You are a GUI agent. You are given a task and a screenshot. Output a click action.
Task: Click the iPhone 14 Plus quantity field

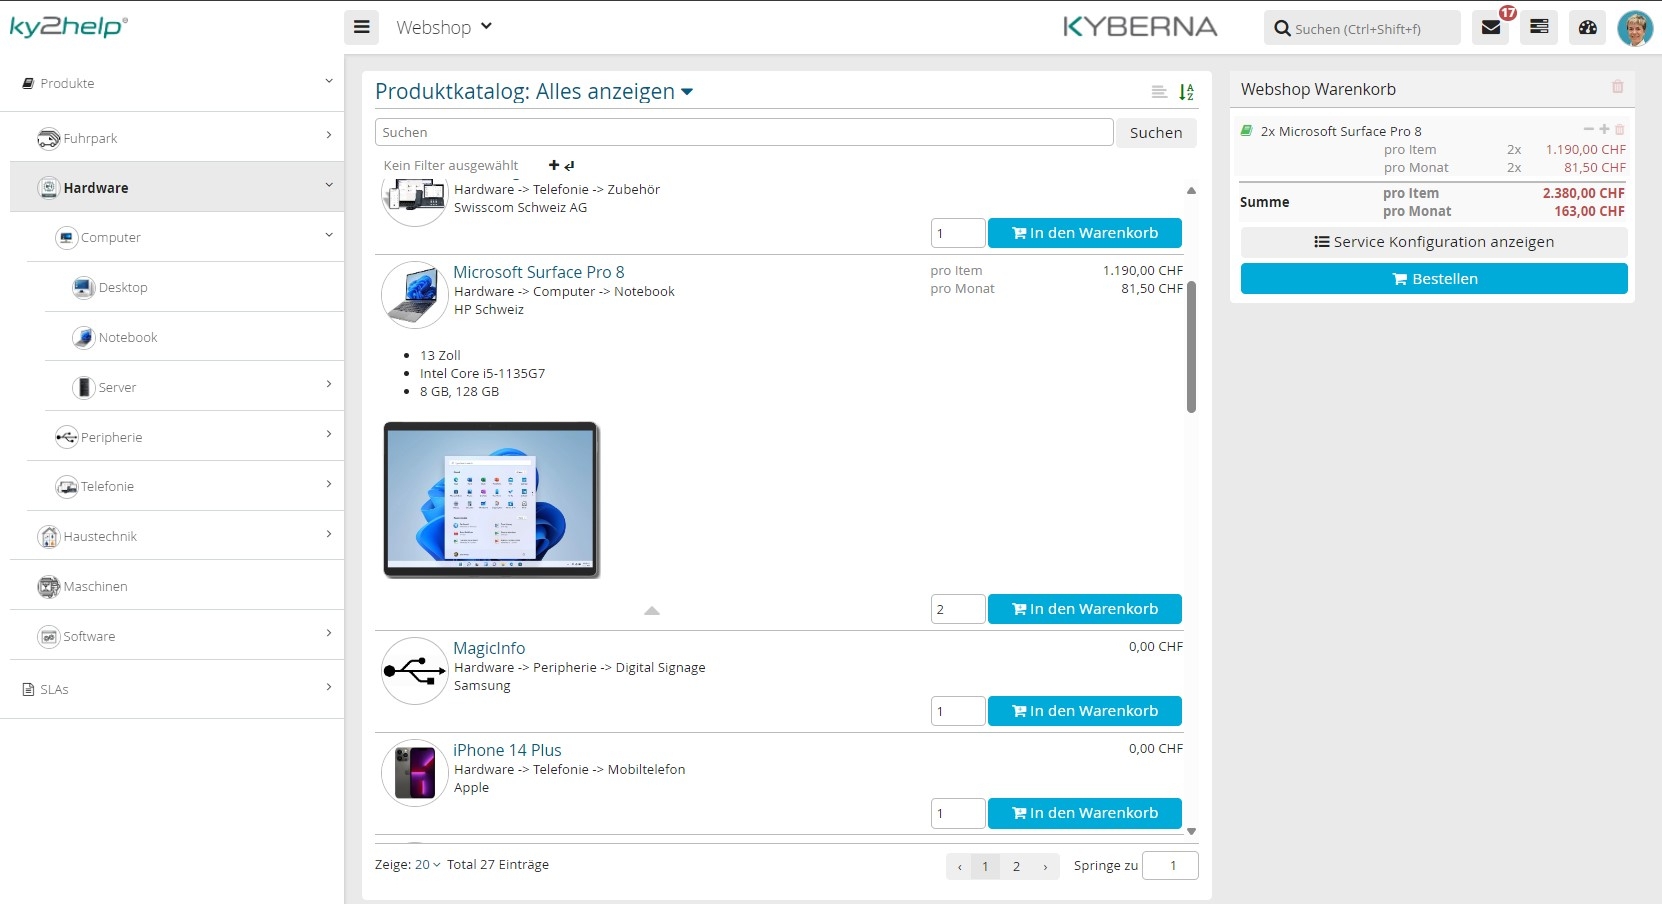pyautogui.click(x=958, y=813)
